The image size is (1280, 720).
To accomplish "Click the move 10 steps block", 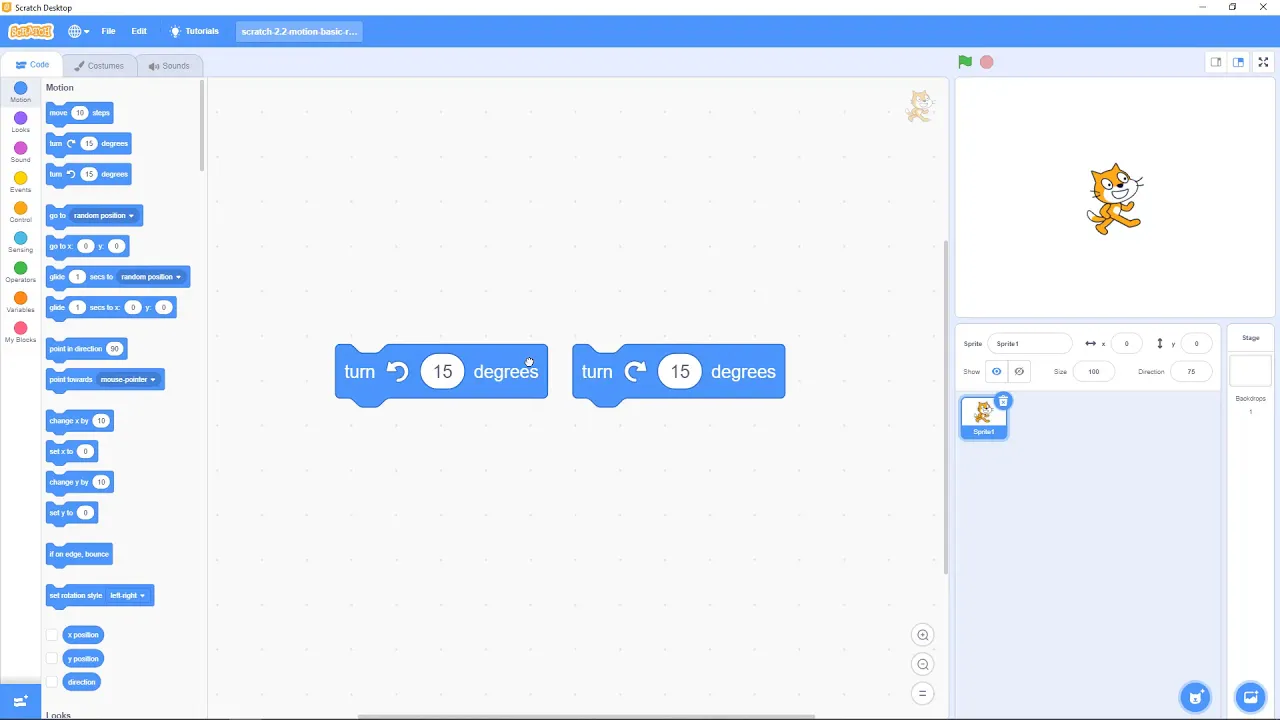I will click(x=79, y=113).
